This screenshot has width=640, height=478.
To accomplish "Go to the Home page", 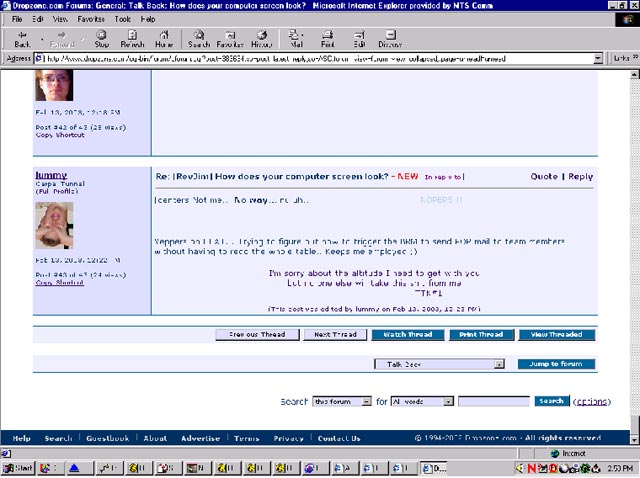I will click(x=164, y=38).
